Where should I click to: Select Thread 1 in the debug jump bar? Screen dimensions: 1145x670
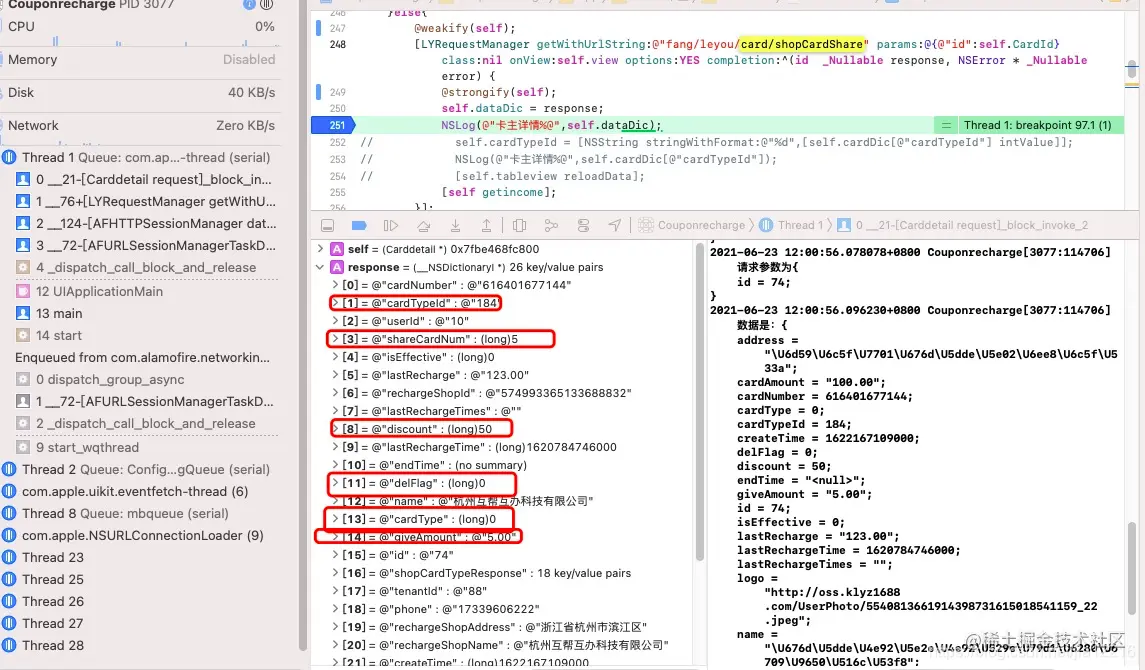(791, 226)
